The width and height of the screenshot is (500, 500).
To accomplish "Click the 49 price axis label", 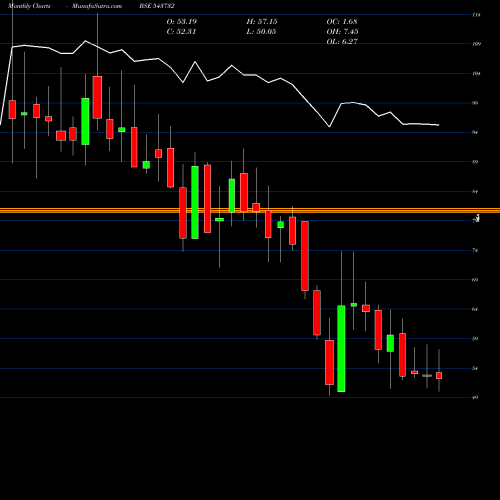I will click(x=476, y=397).
